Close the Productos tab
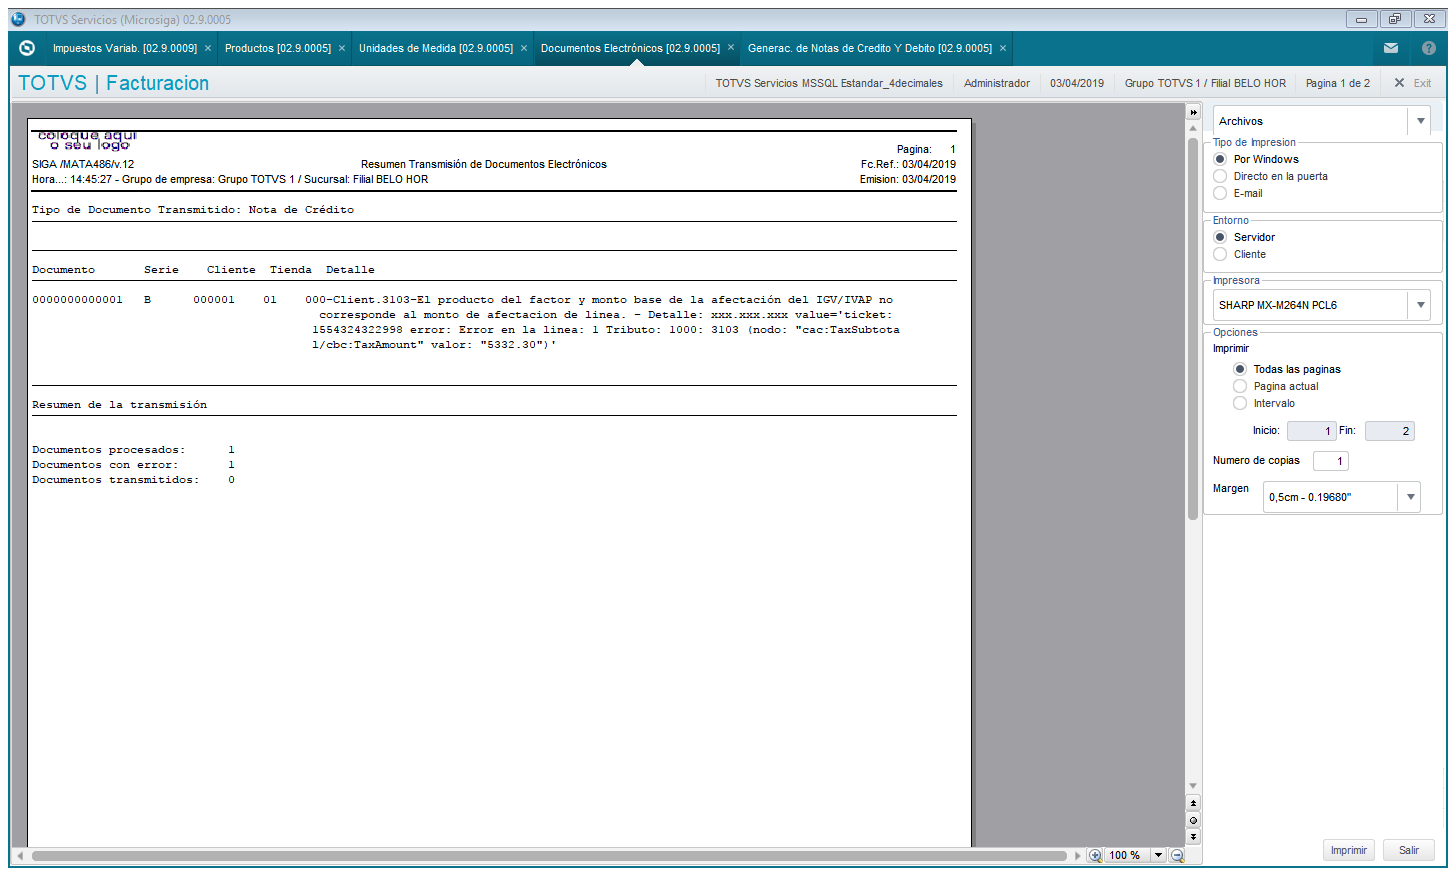This screenshot has width=1456, height=876. [342, 48]
